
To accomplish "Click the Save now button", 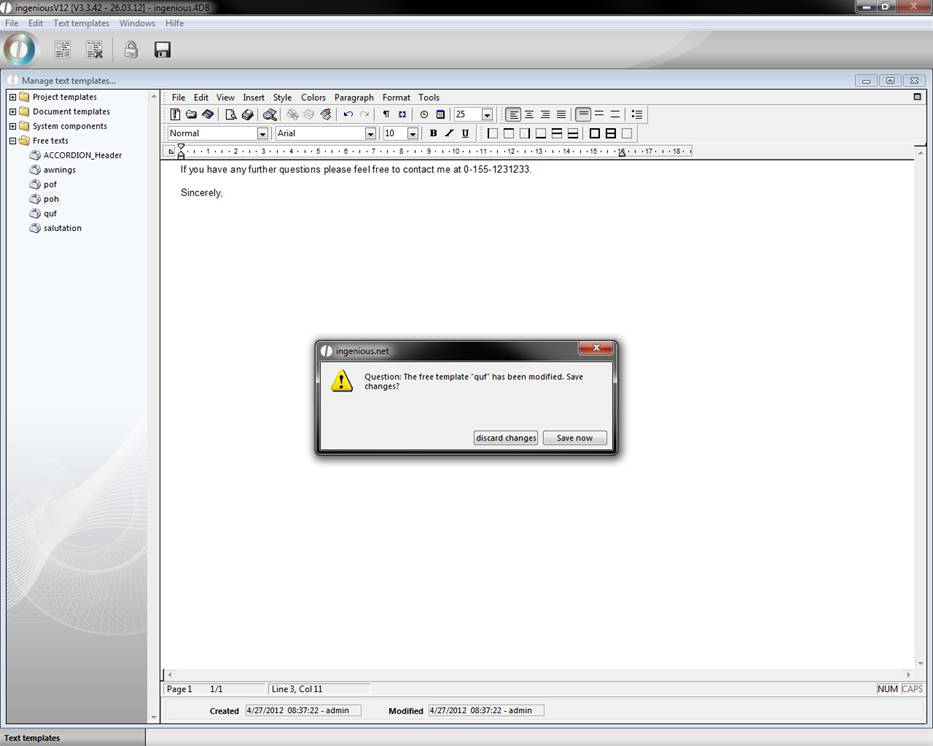I will pos(574,438).
